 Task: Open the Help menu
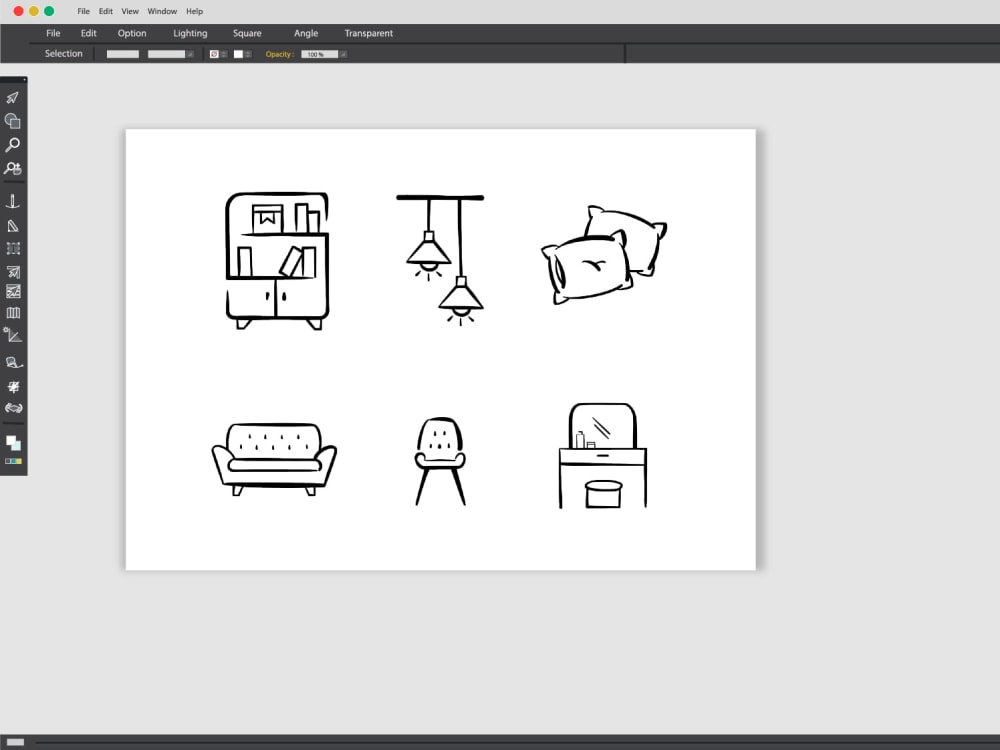(195, 11)
